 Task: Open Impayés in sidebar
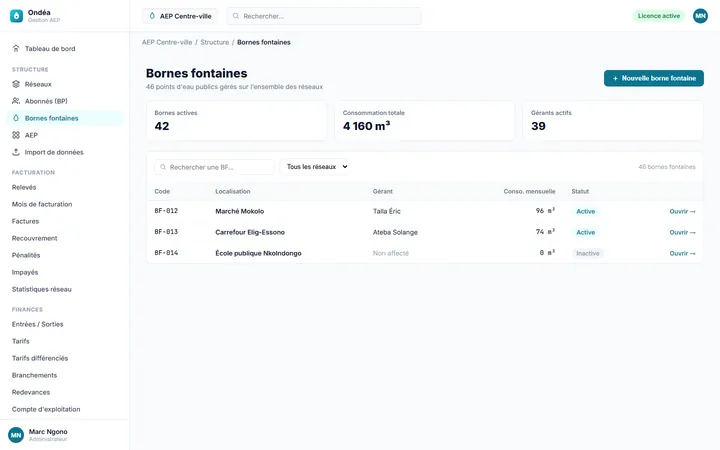coord(25,272)
